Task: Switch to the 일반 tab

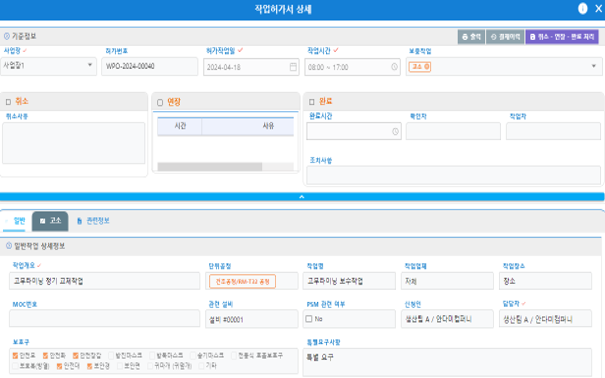Action: [x=15, y=221]
